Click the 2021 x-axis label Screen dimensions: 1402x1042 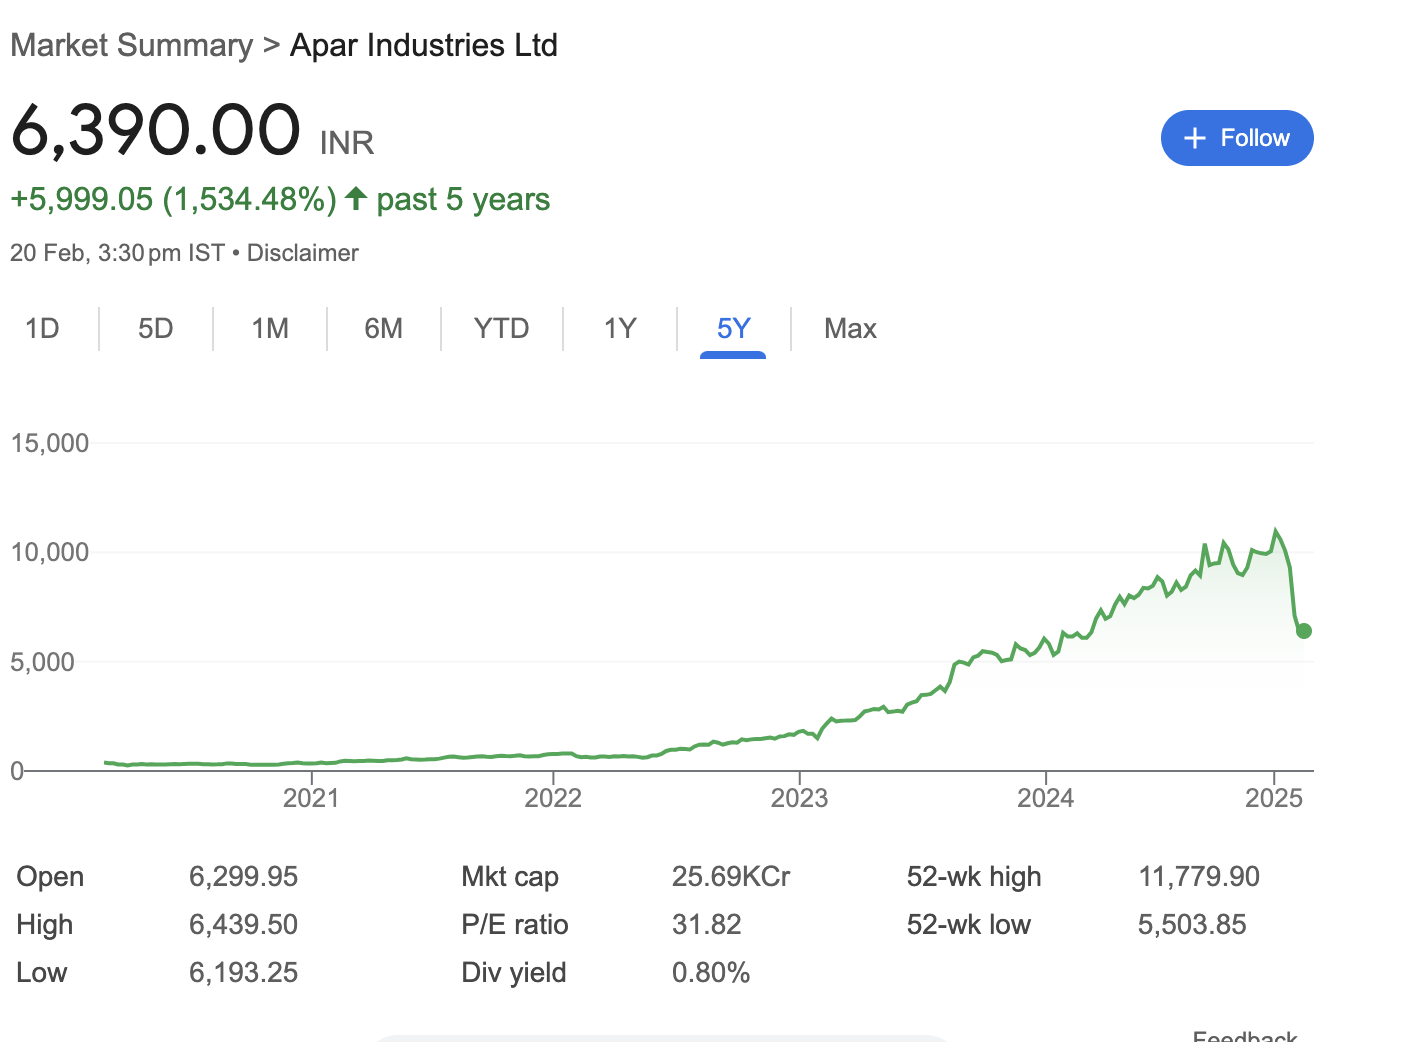[311, 798]
